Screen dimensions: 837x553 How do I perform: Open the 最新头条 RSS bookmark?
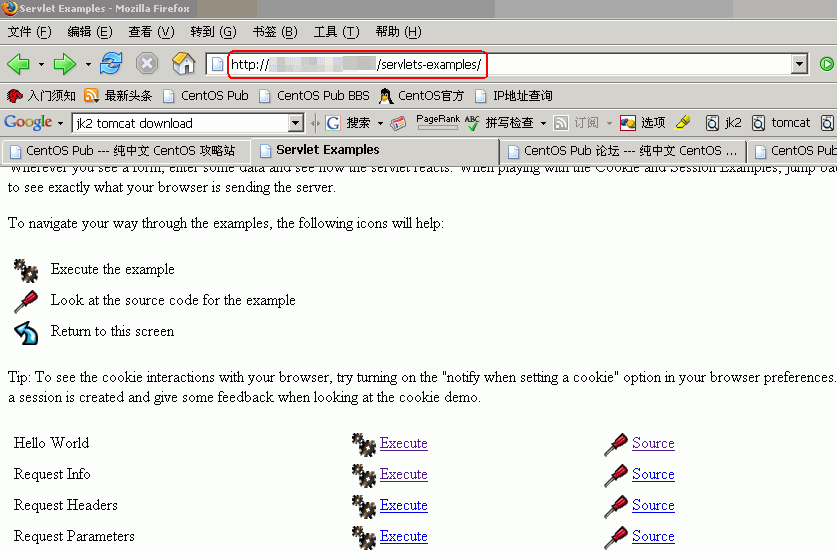pyautogui.click(x=118, y=96)
